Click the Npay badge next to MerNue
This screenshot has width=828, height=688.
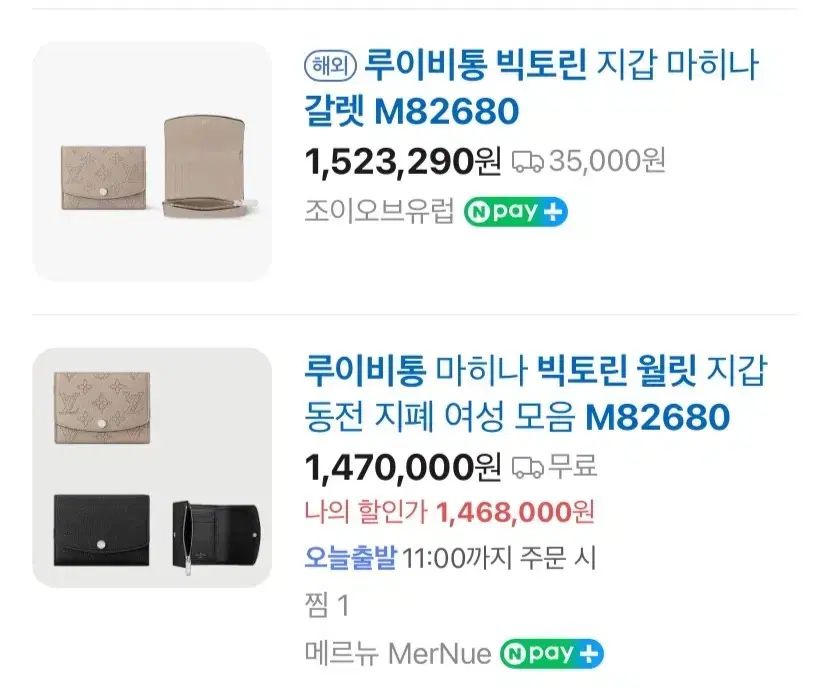(x=552, y=654)
